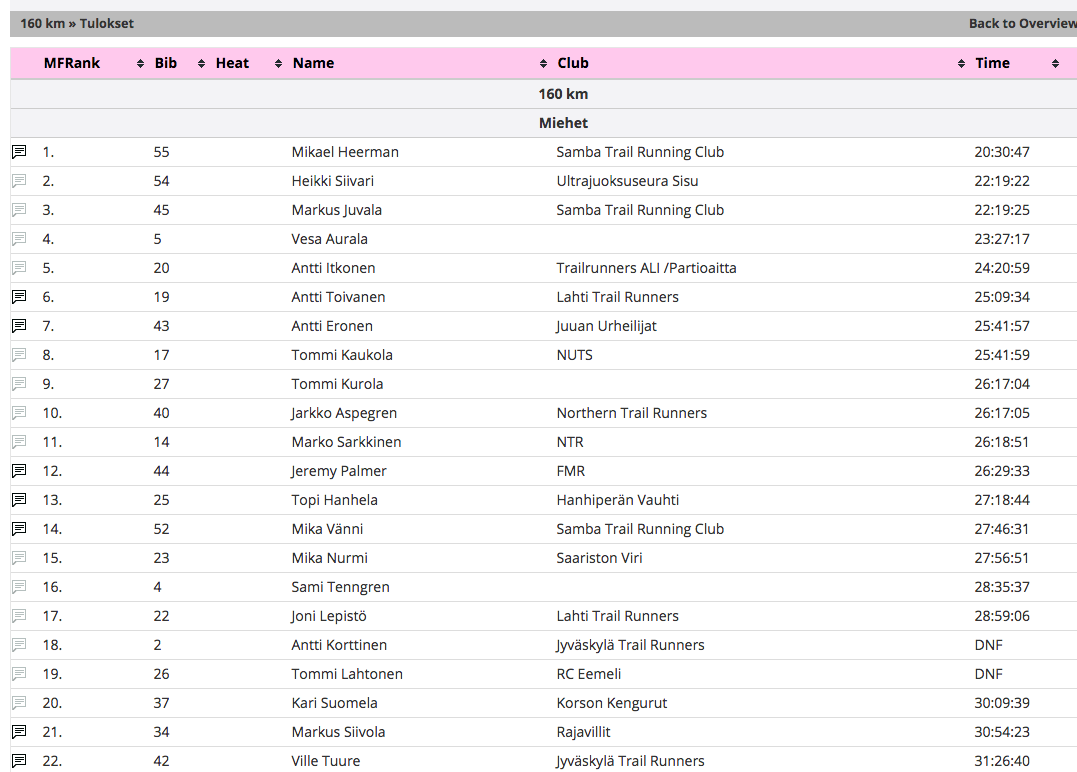This screenshot has width=1077, height=772.
Task: Sort table by Heat column
Action: click(x=232, y=63)
